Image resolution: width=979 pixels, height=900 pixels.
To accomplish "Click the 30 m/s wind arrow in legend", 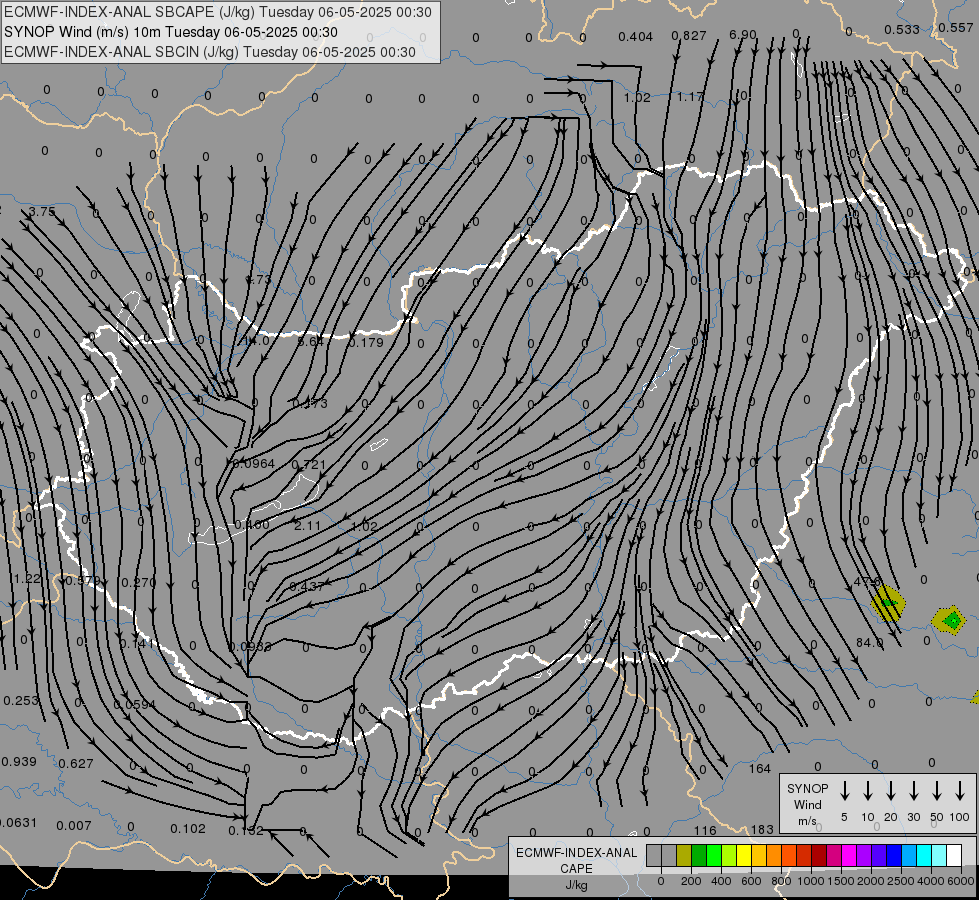I will [913, 791].
